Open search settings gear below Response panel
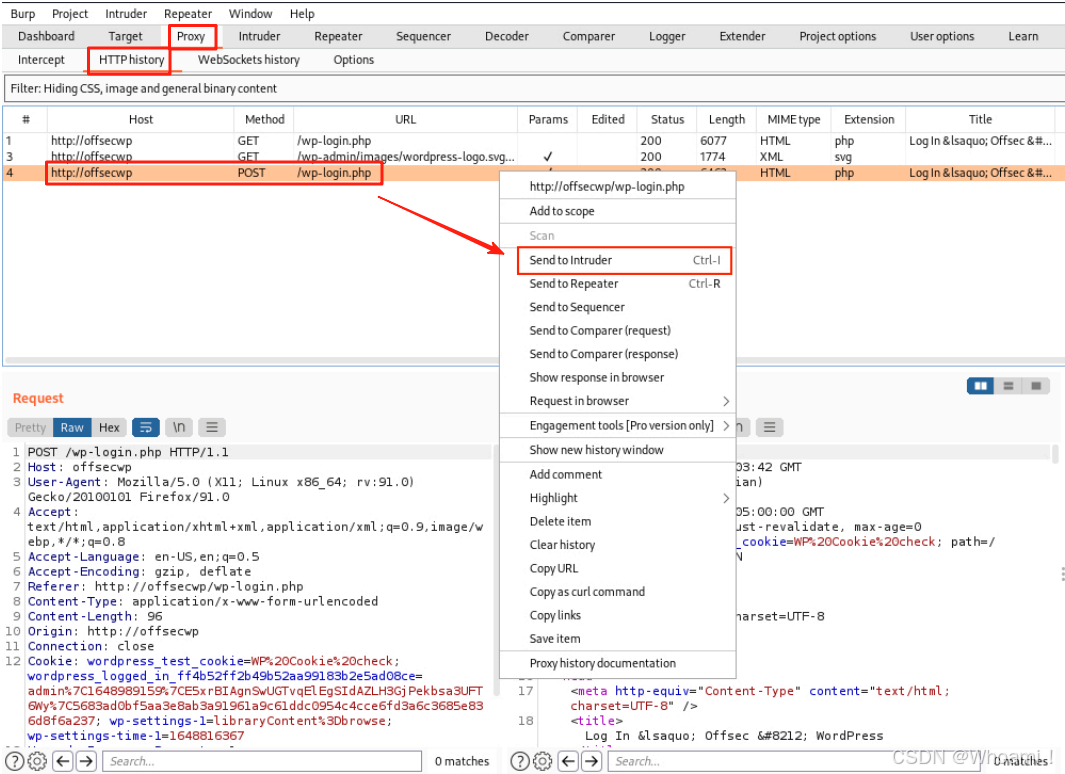Viewport: 1065px width, 774px height. click(x=543, y=761)
